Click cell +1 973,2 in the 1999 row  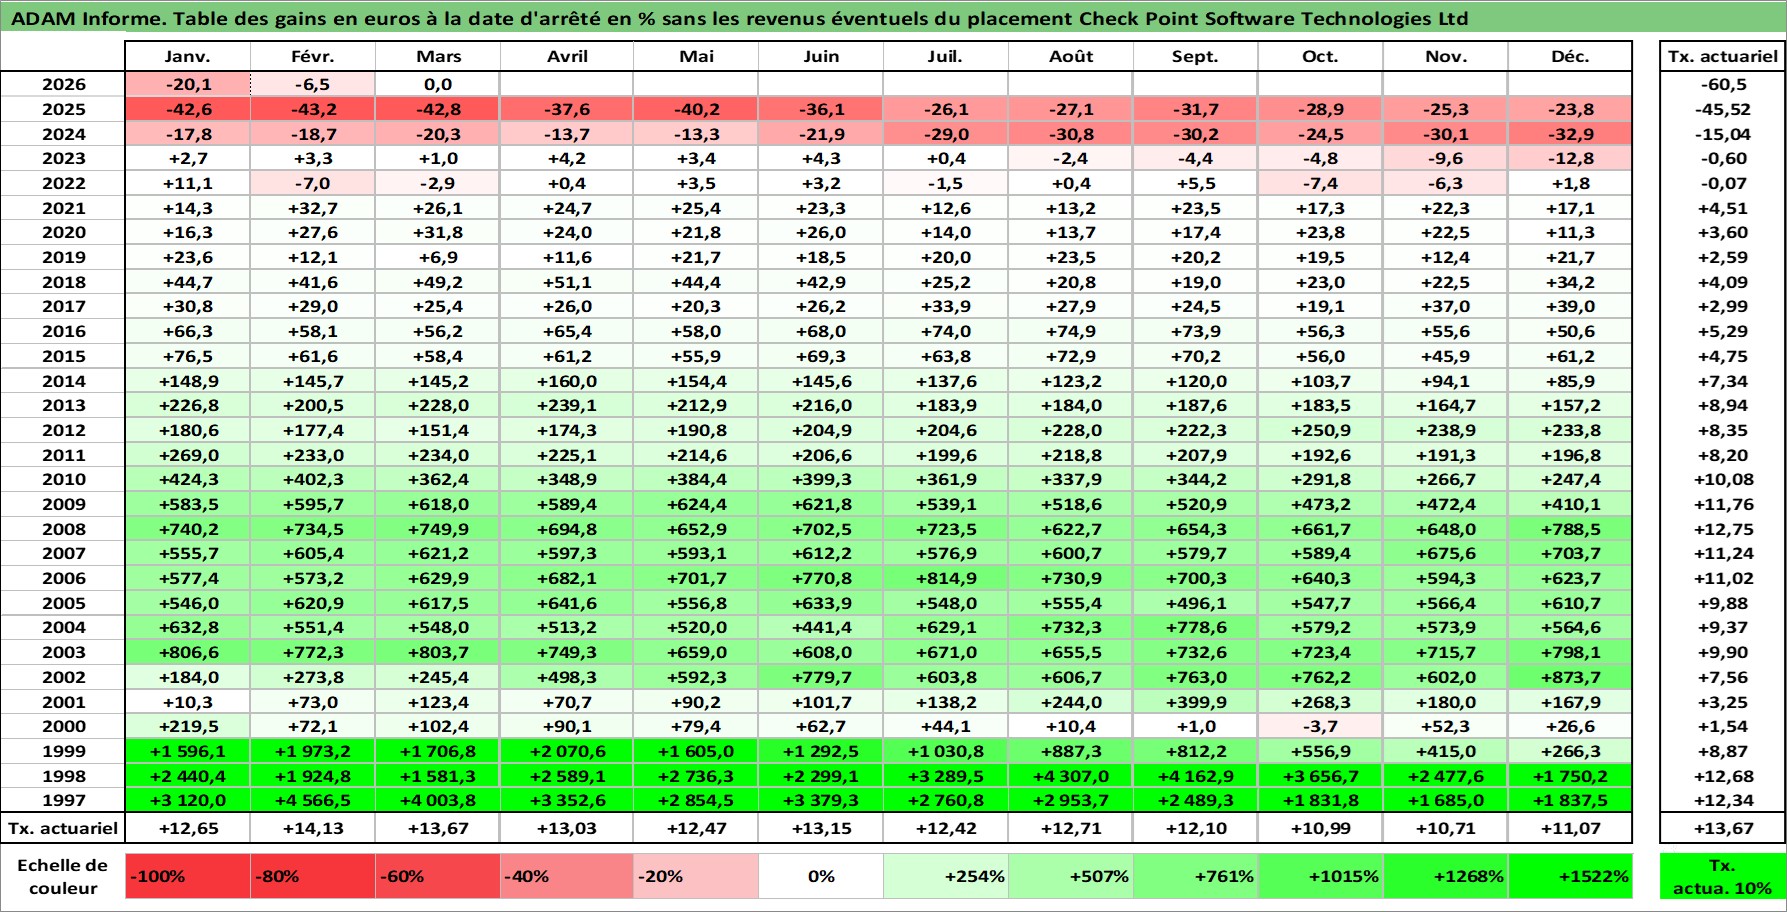[313, 751]
